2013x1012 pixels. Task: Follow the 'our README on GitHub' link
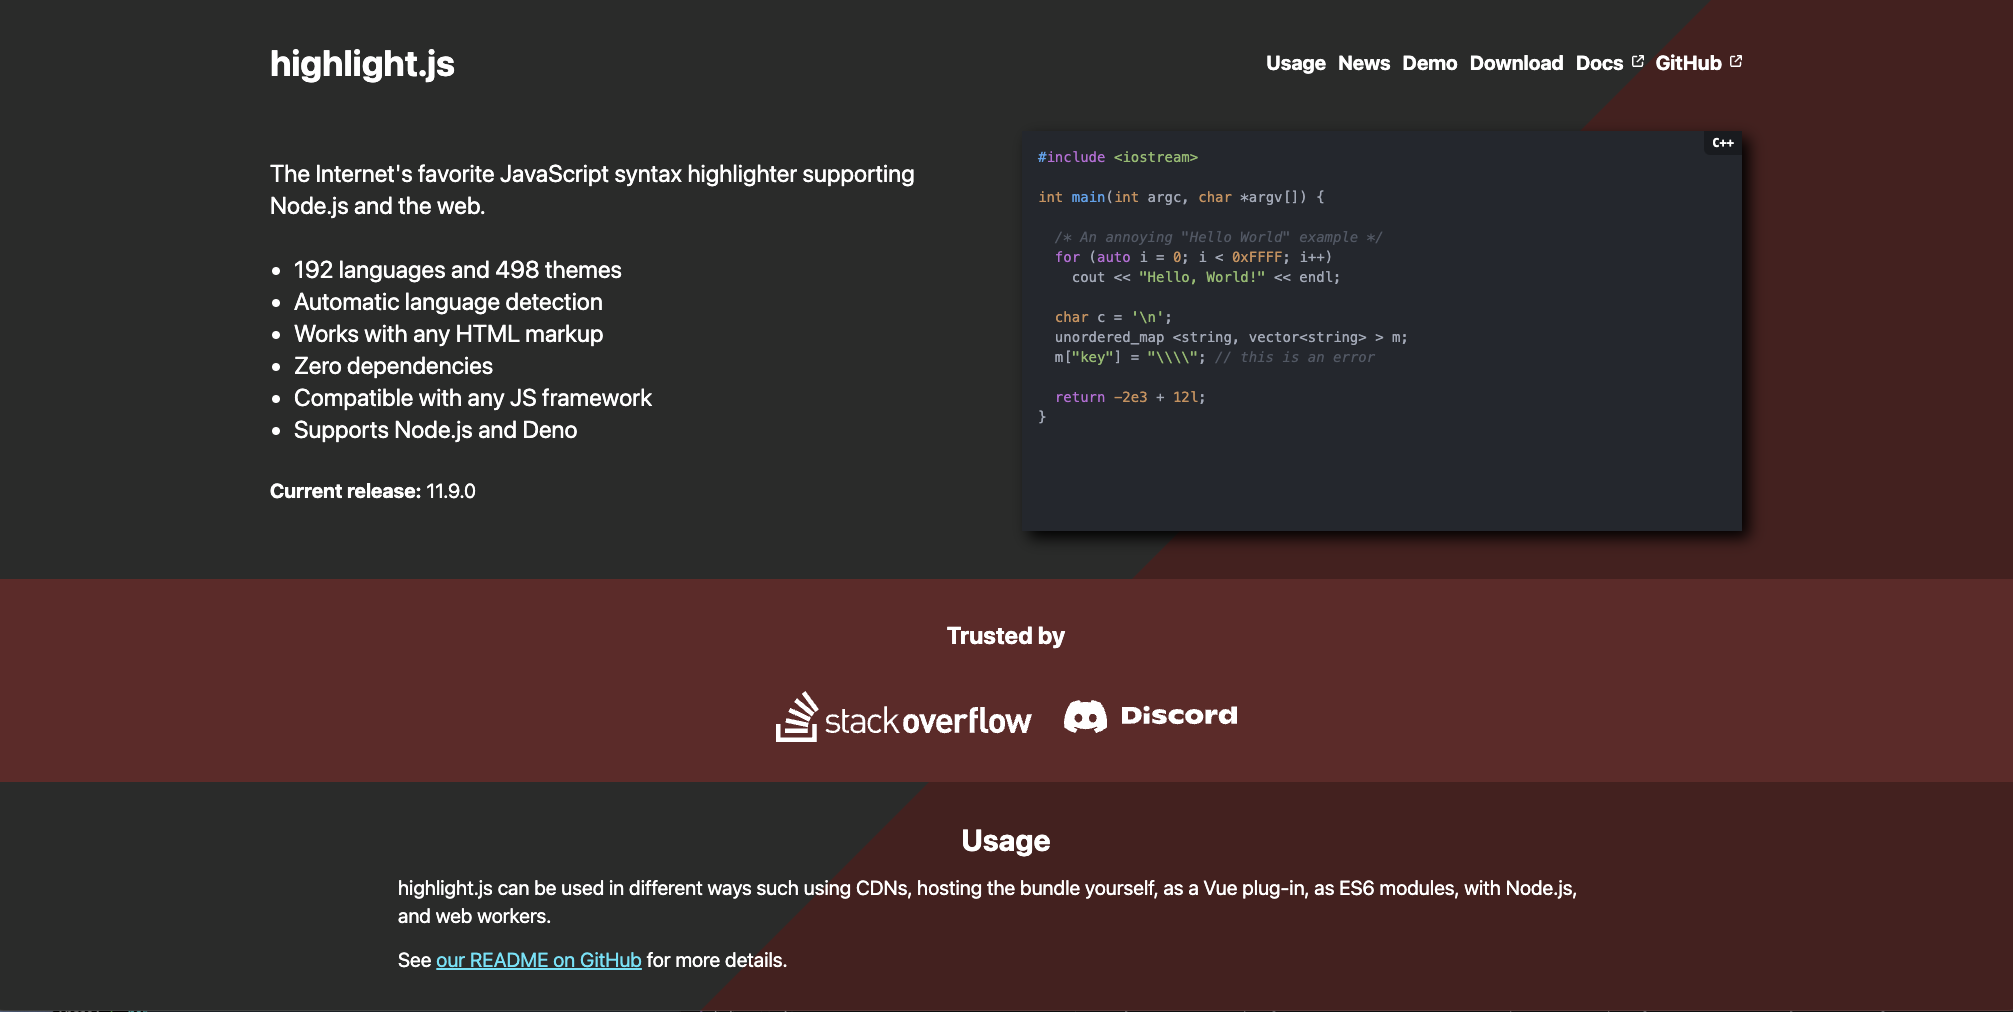pyautogui.click(x=538, y=960)
